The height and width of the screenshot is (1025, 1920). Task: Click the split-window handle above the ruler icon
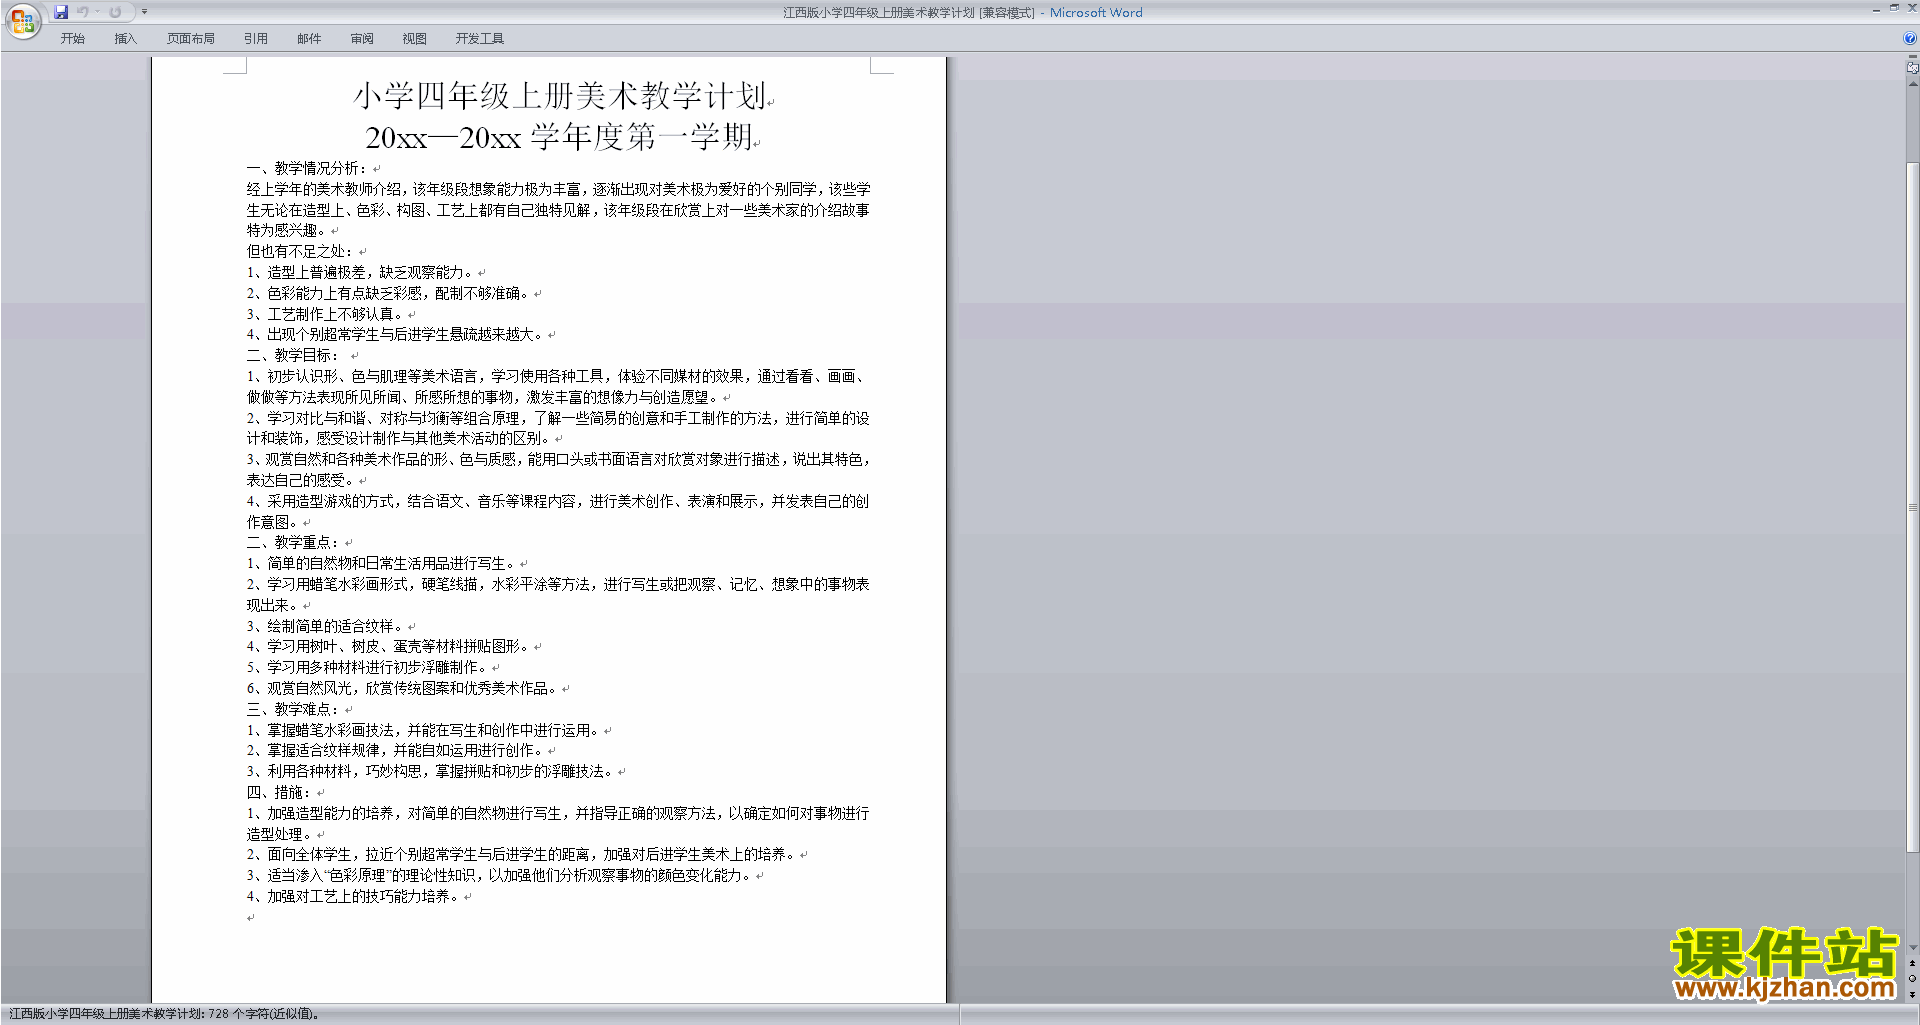[x=1913, y=57]
